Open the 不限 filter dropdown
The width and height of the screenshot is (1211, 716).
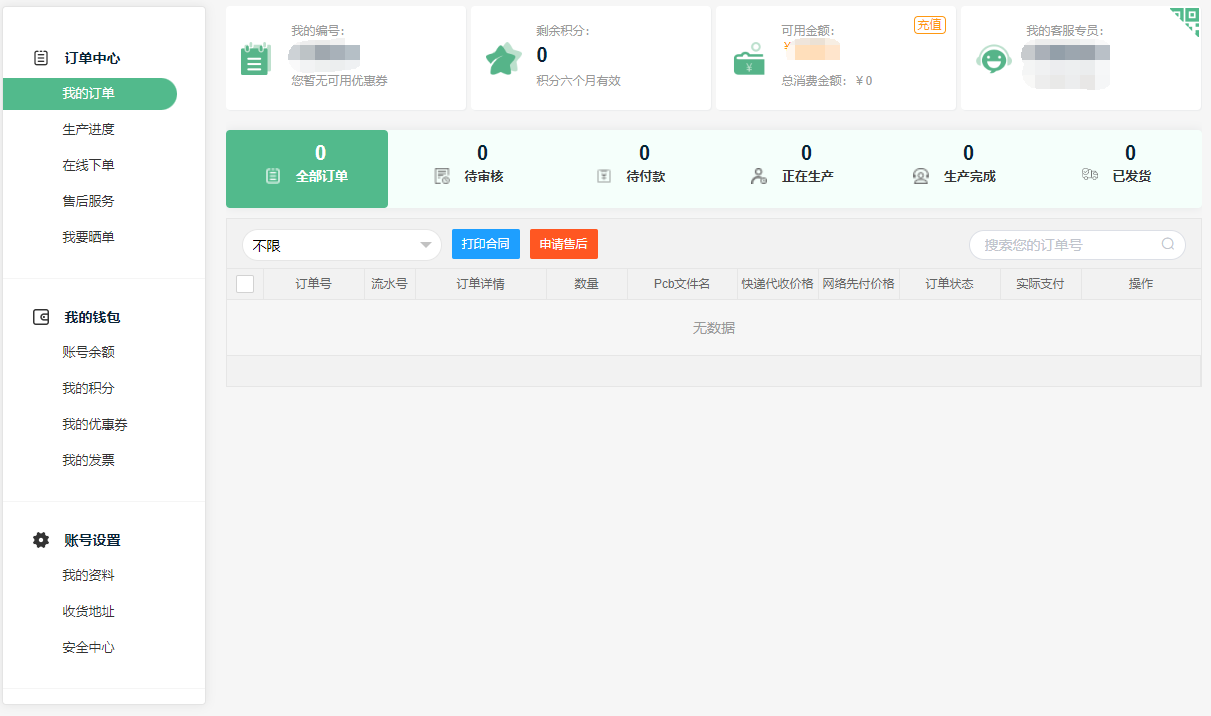341,245
